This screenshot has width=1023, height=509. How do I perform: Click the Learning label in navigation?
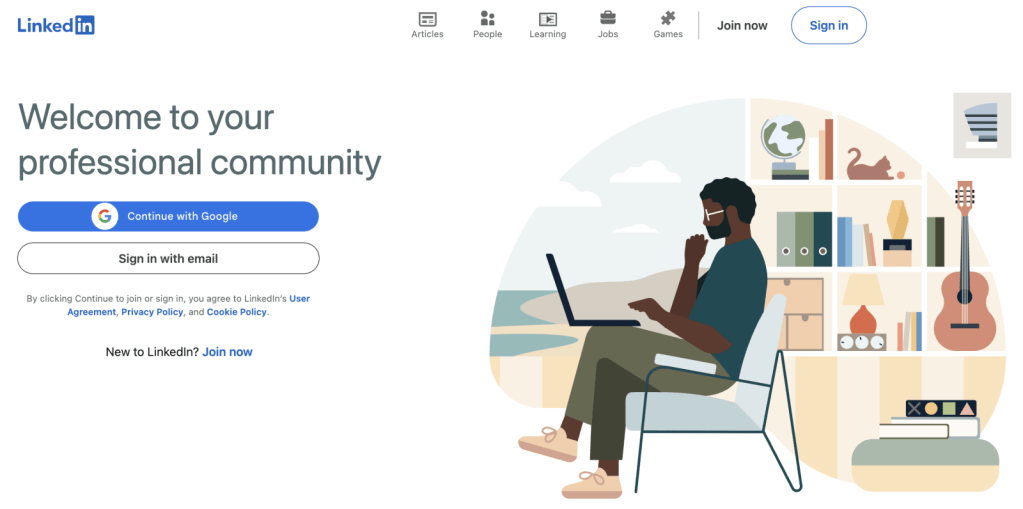click(547, 34)
